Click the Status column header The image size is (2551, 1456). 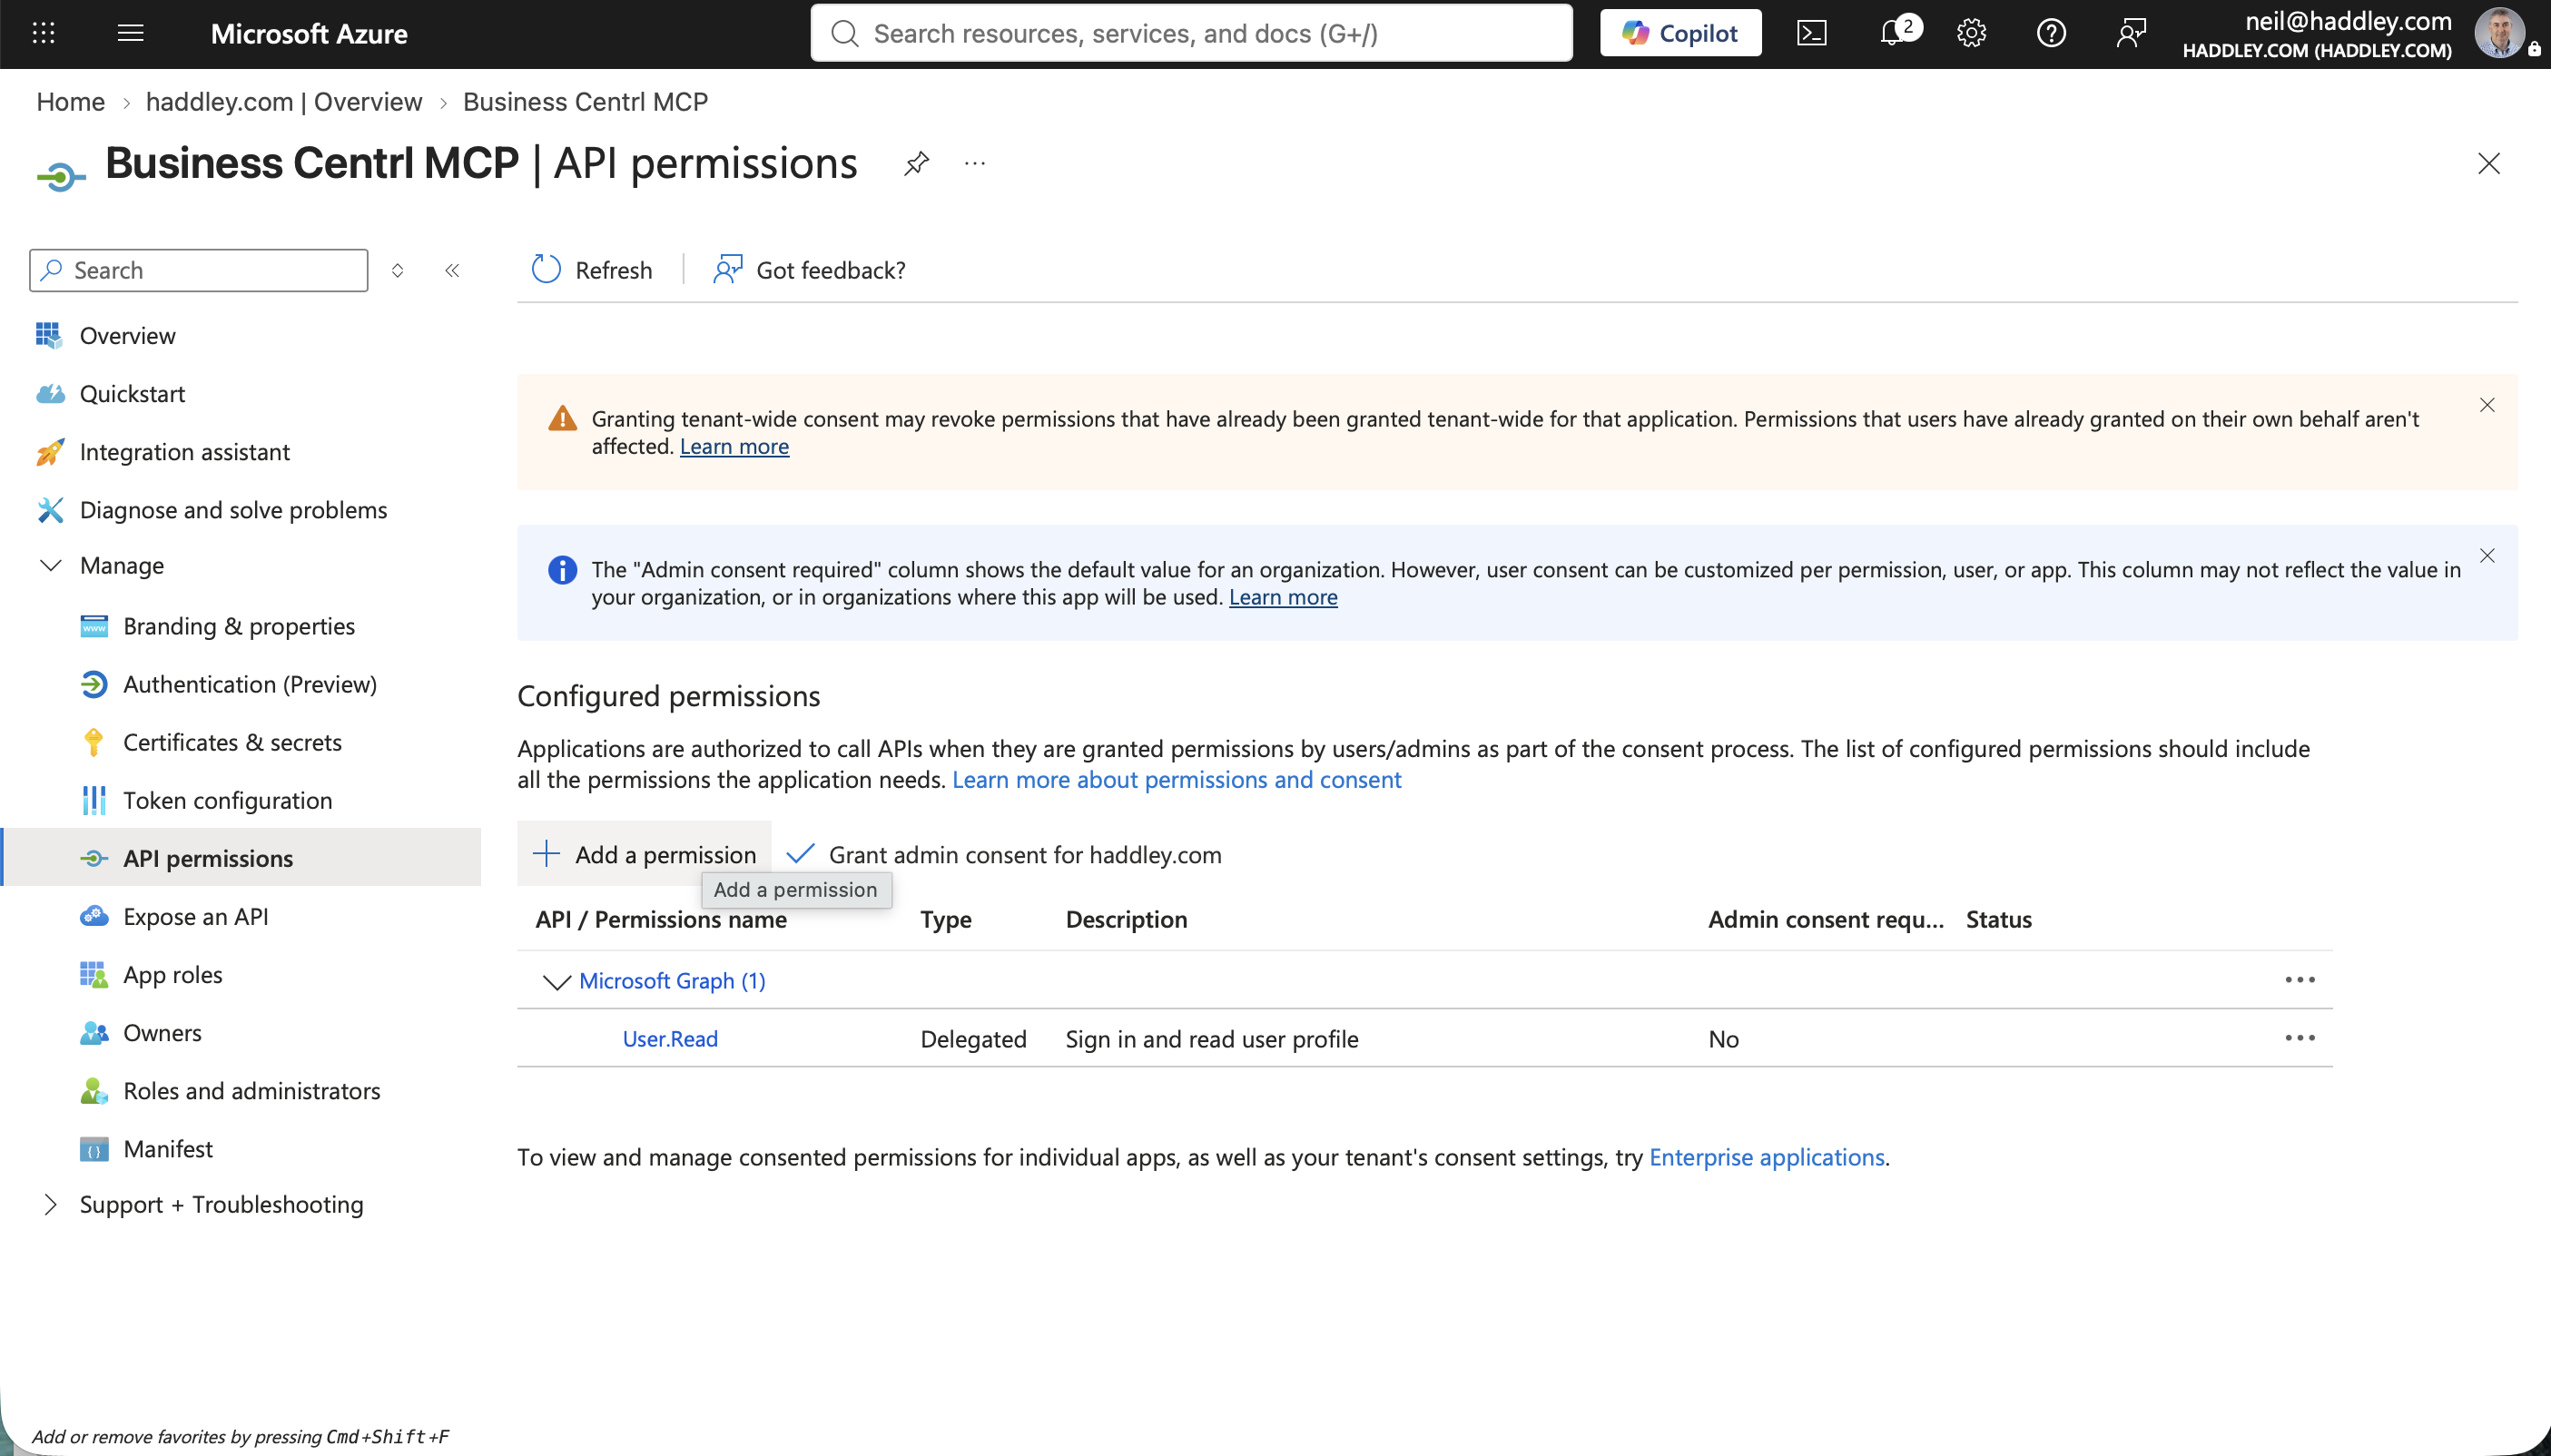click(1998, 919)
